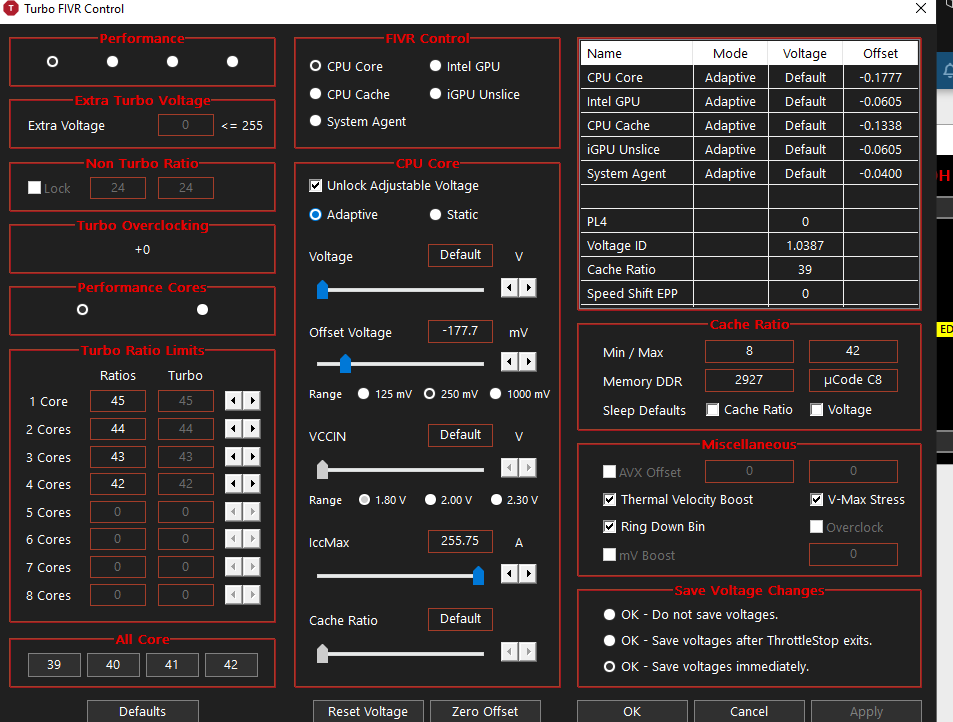Uncheck Ring Down Bin
This screenshot has height=722, width=953.
click(x=609, y=526)
